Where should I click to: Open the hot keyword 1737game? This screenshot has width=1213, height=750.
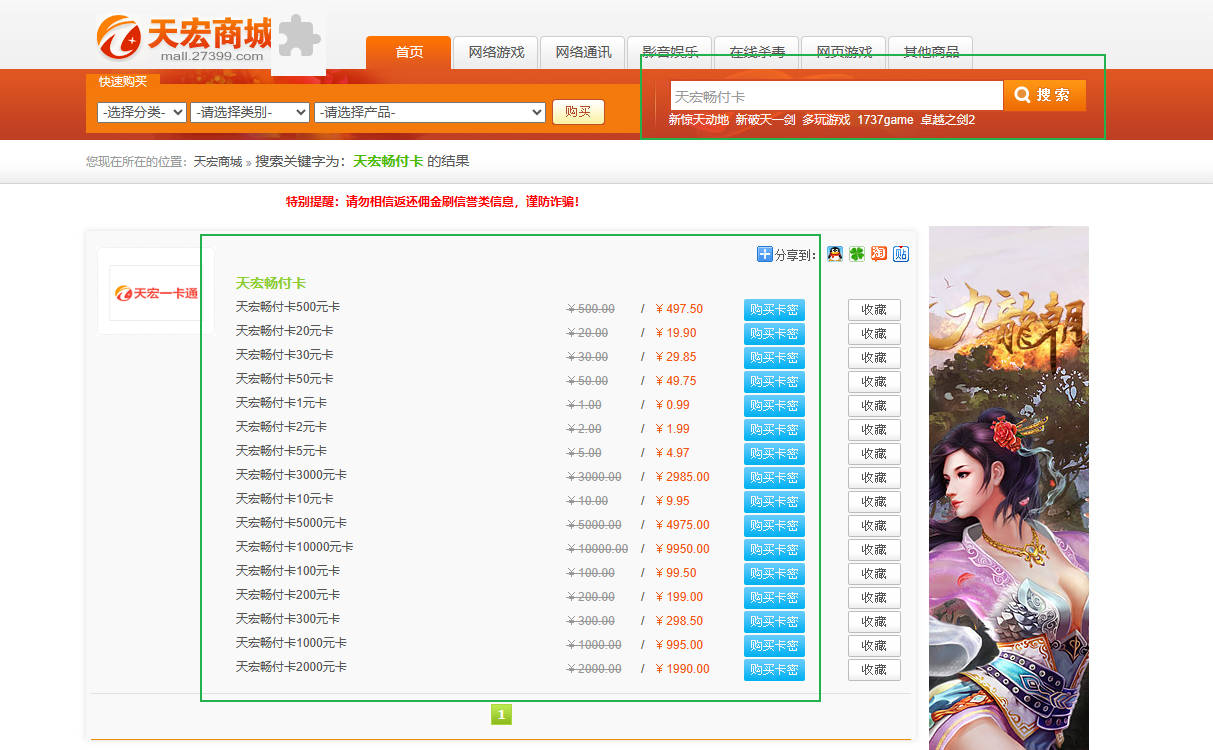[885, 120]
